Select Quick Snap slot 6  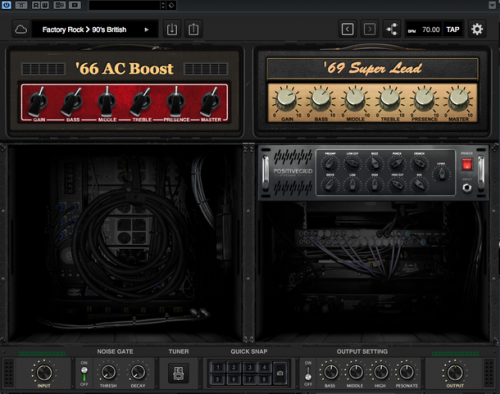click(234, 379)
